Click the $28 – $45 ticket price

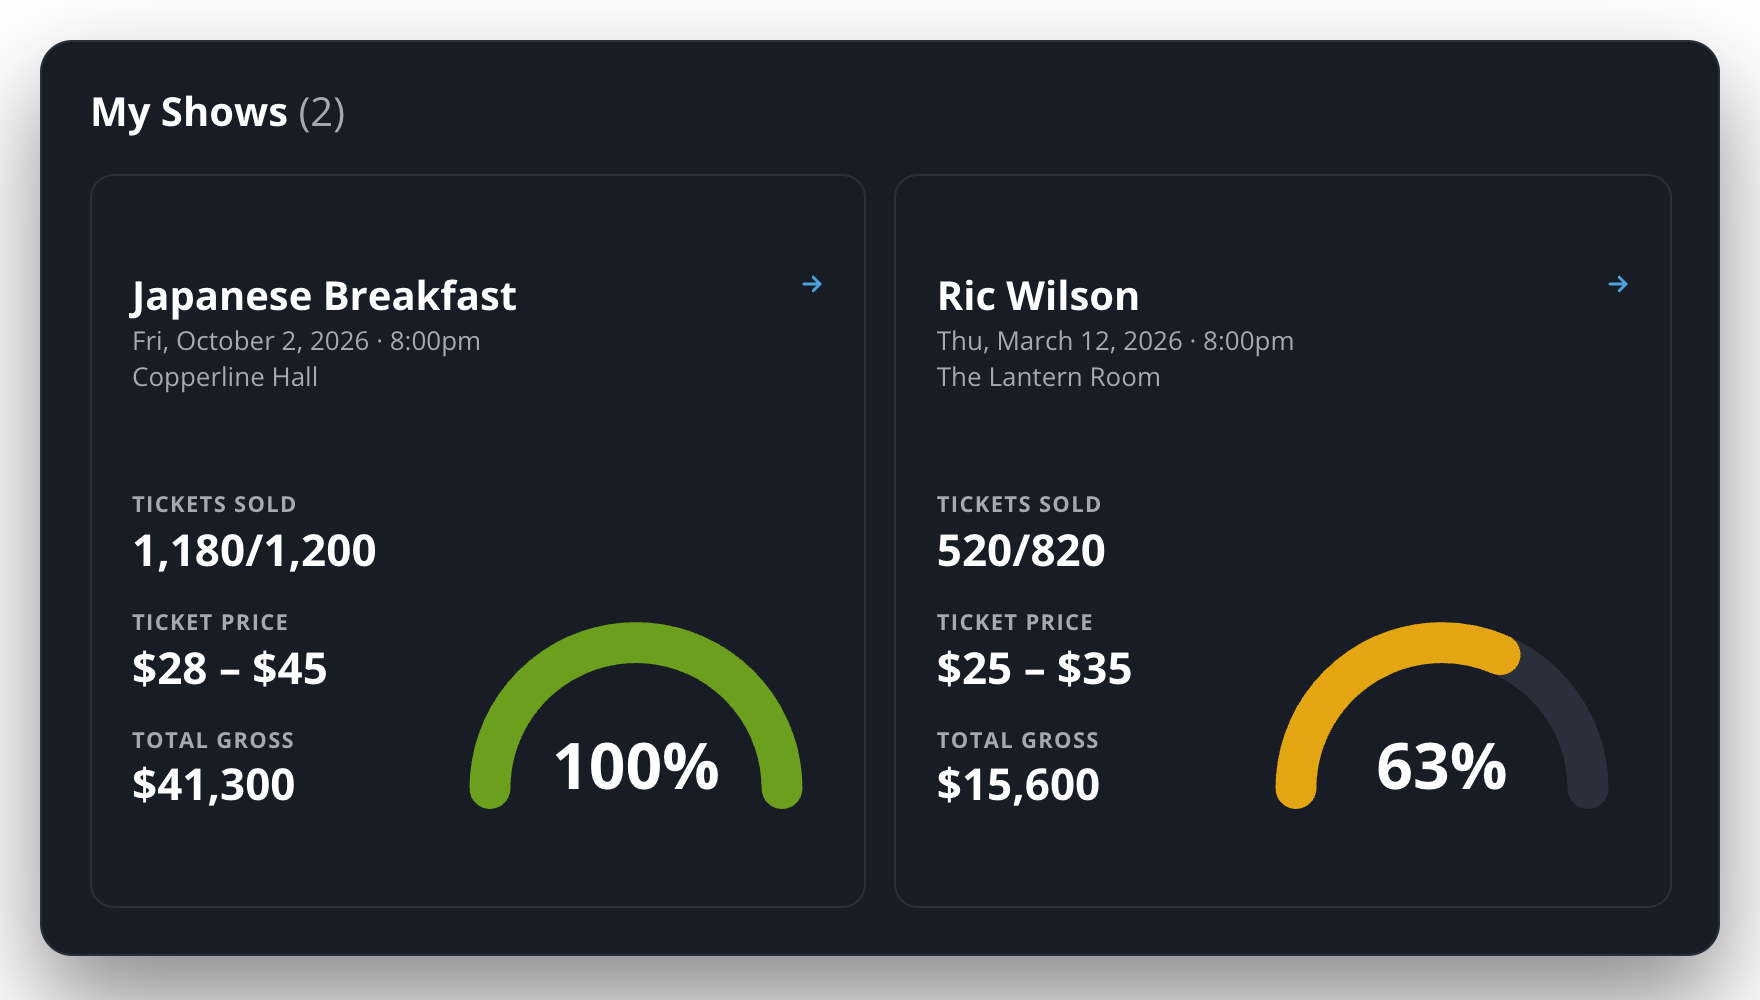[x=229, y=668]
